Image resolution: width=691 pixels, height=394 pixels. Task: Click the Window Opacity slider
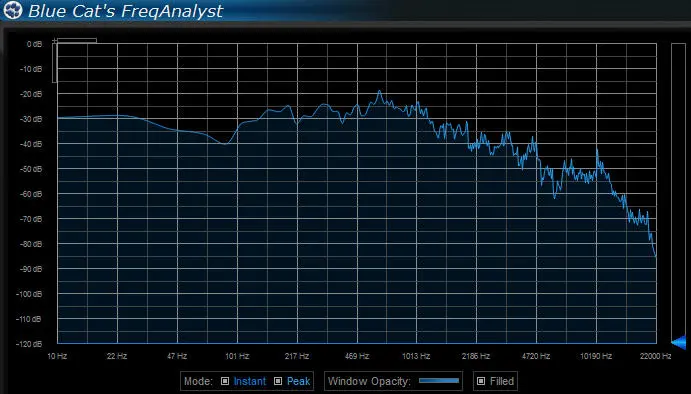coord(439,380)
